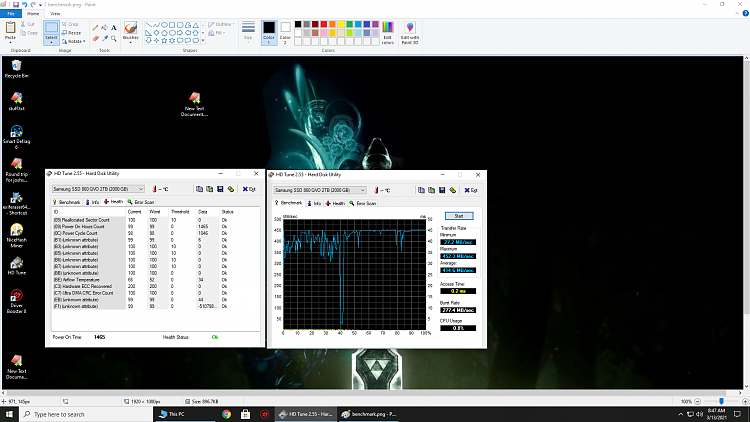Open the line Size dropdown
The width and height of the screenshot is (750, 422).
[x=248, y=32]
